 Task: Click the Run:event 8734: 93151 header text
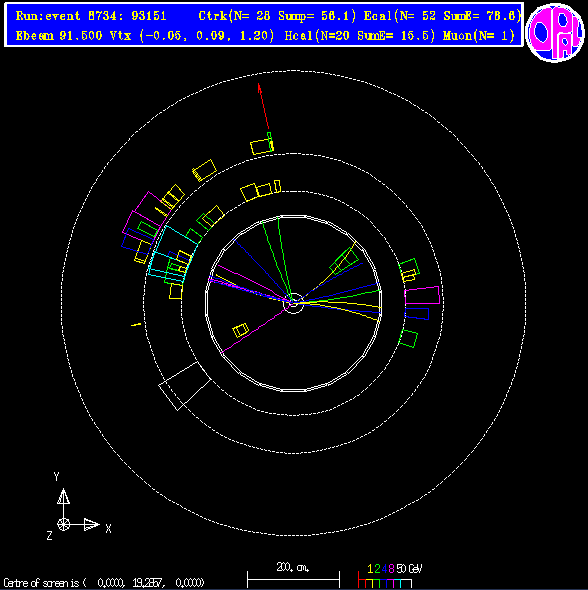tap(91, 16)
